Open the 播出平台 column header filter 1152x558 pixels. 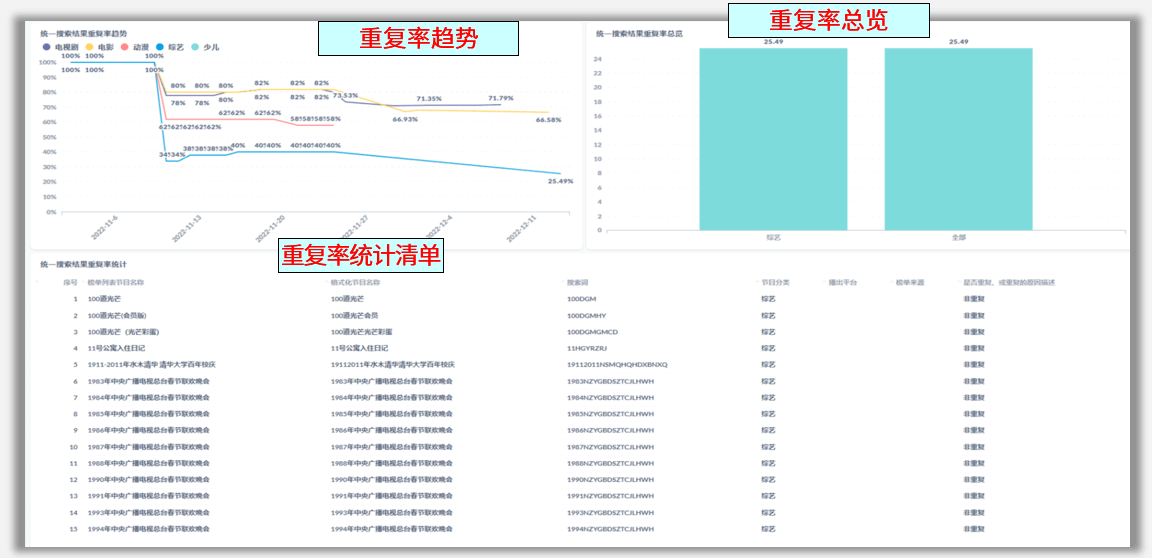(843, 283)
